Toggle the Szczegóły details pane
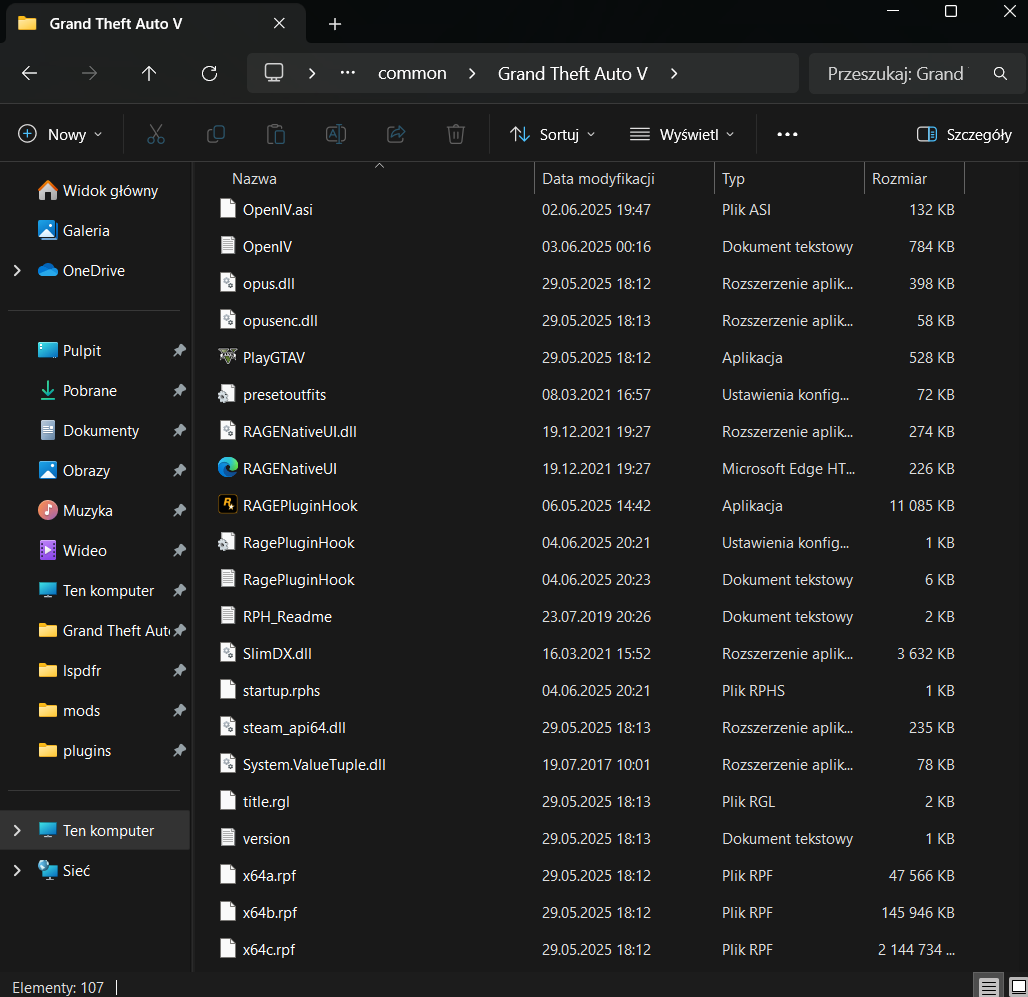Screen dimensions: 1028x997 [x=964, y=134]
